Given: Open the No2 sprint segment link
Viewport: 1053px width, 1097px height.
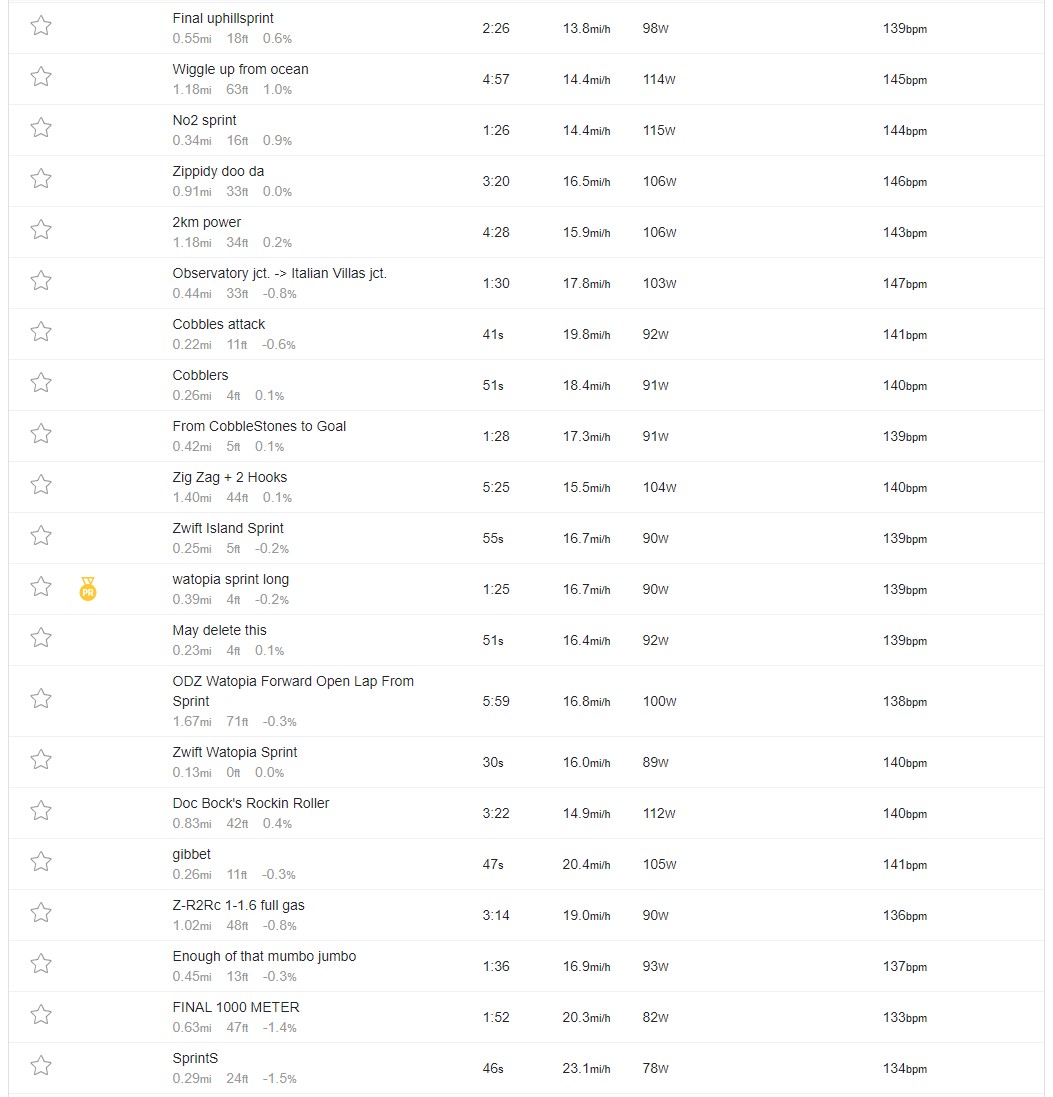Looking at the screenshot, I should coord(204,120).
